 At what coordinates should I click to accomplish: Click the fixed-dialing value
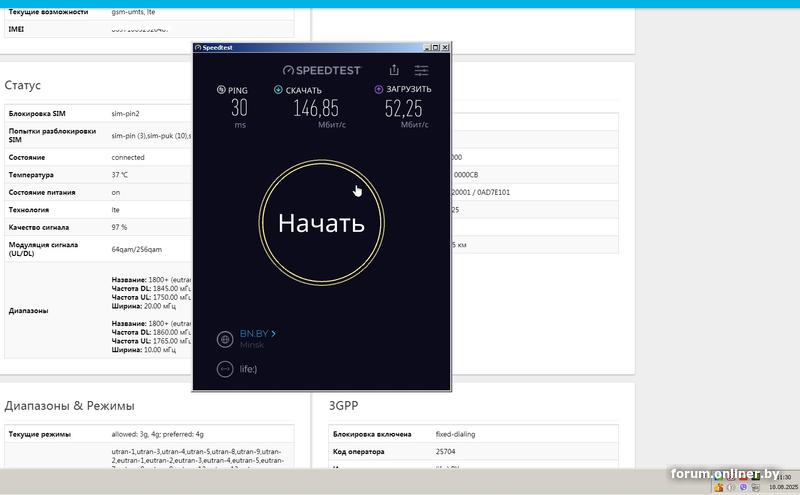(455, 434)
